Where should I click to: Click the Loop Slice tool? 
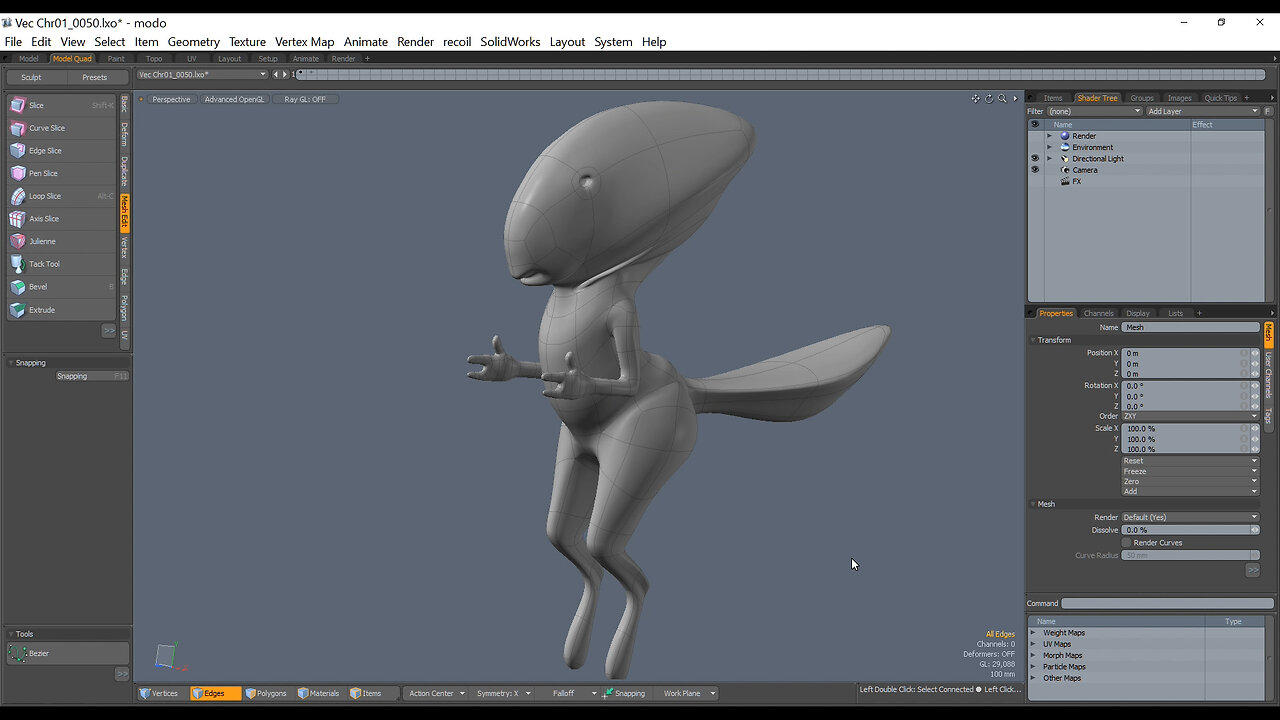tap(44, 195)
